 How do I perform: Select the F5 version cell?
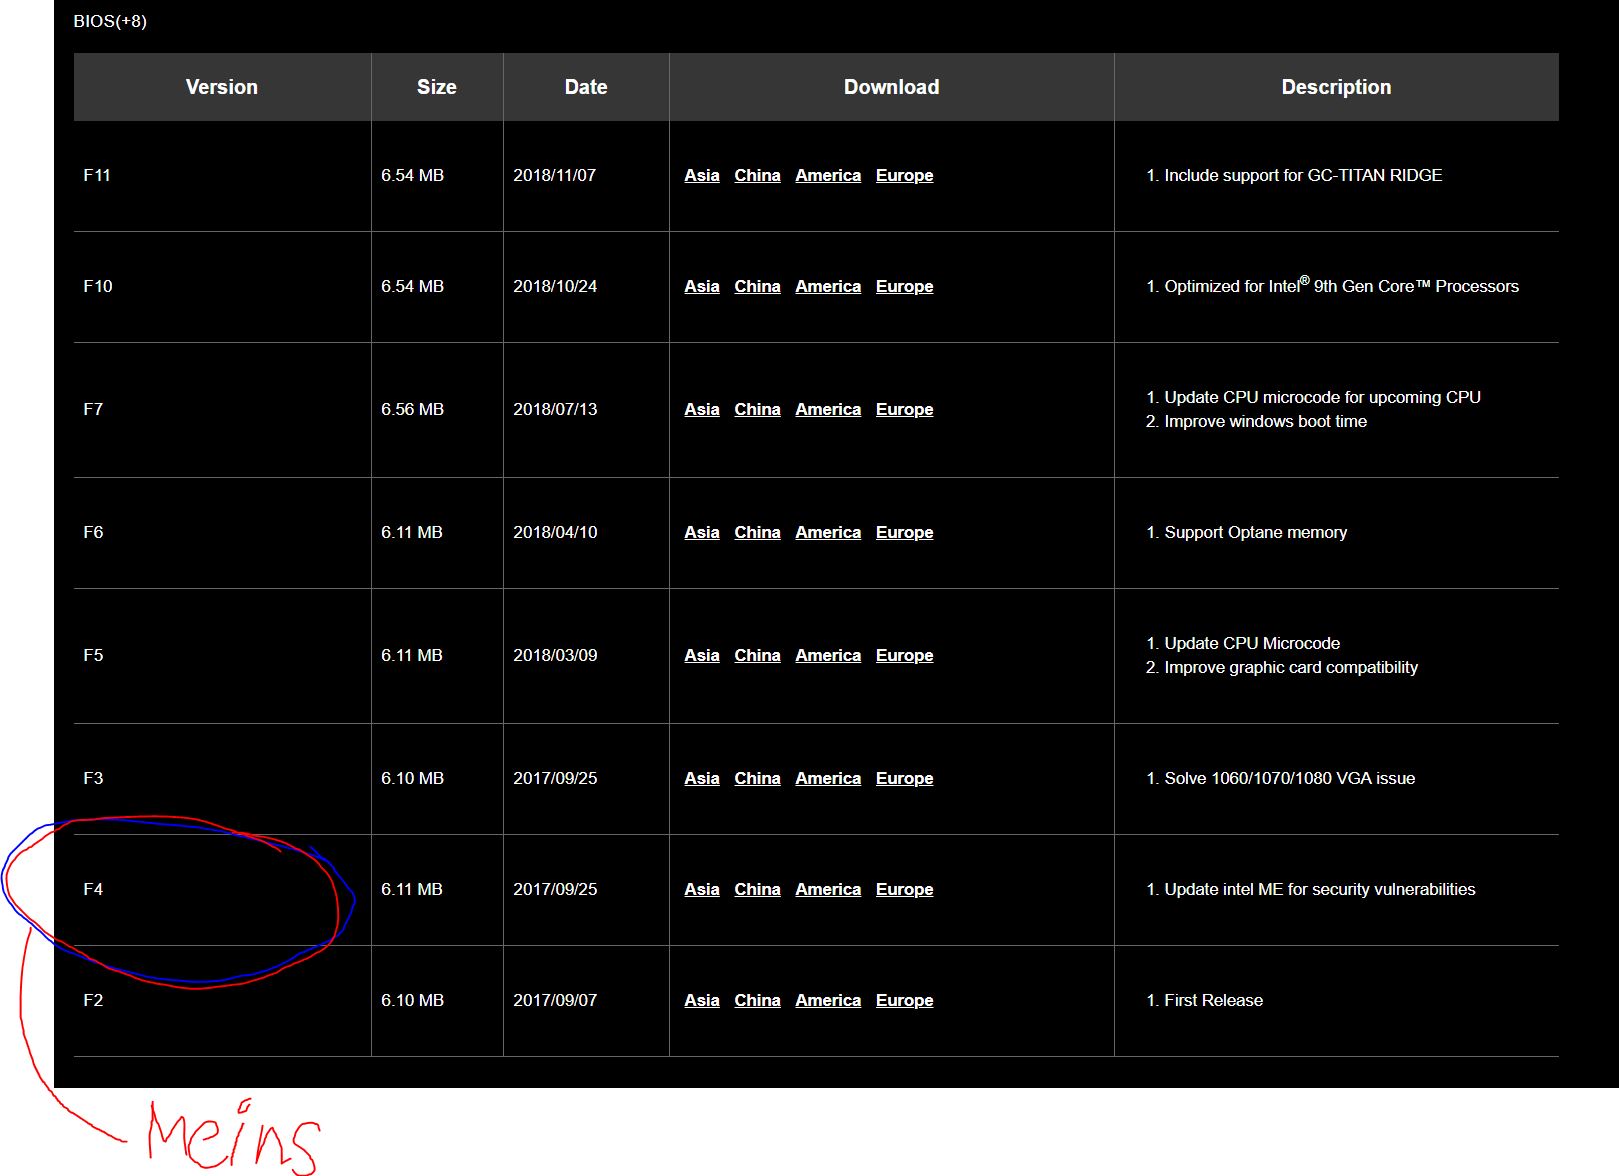tap(222, 656)
